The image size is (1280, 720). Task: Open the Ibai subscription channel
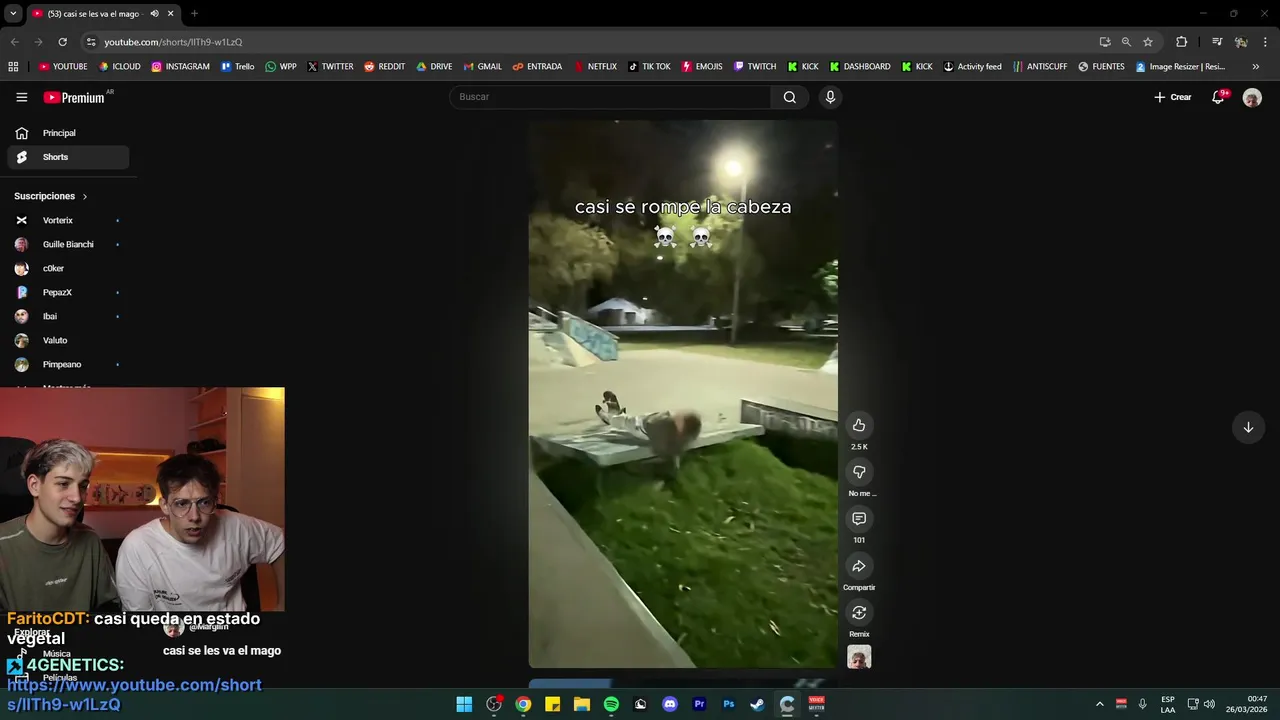coord(68,316)
